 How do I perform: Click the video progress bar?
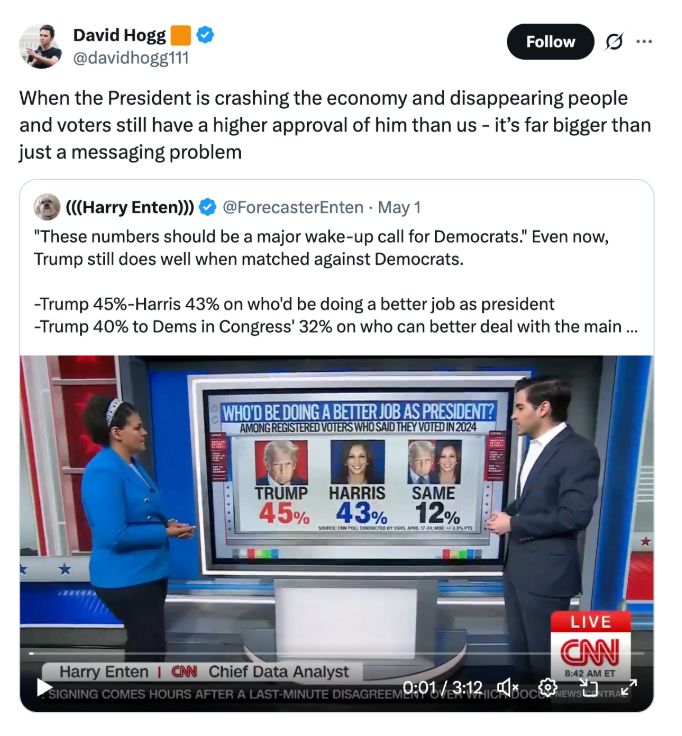337,653
